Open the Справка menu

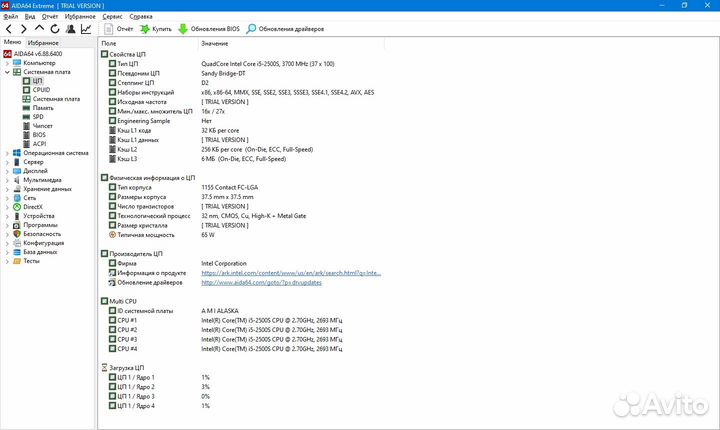[141, 17]
